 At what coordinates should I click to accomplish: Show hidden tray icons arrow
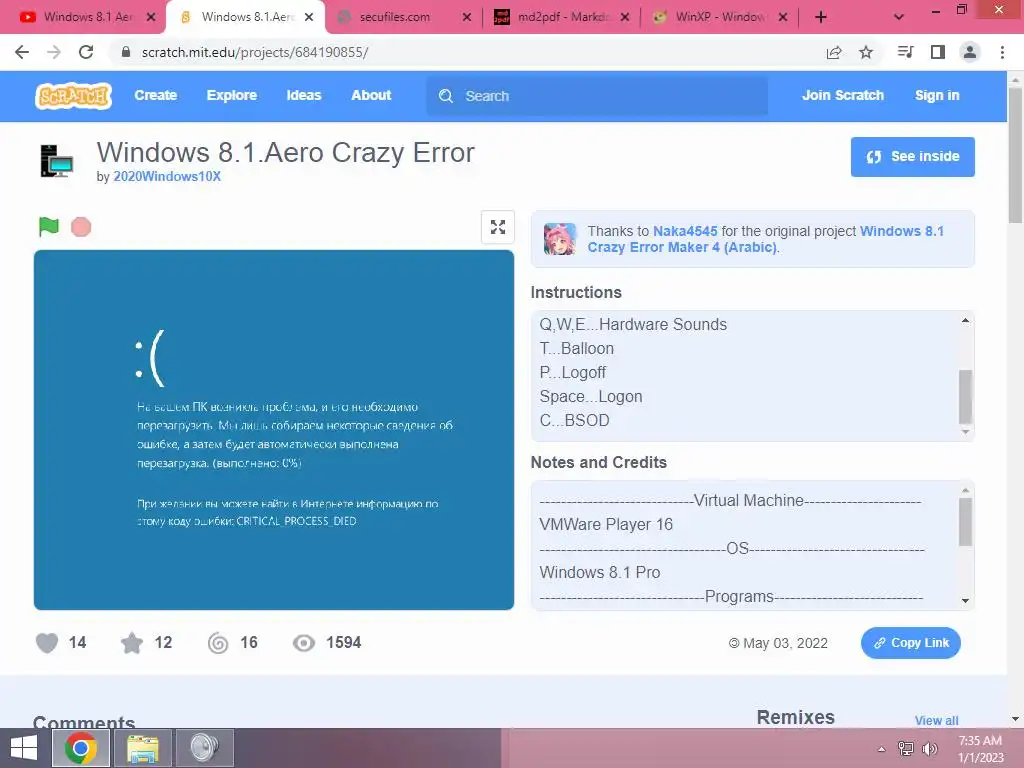click(882, 749)
